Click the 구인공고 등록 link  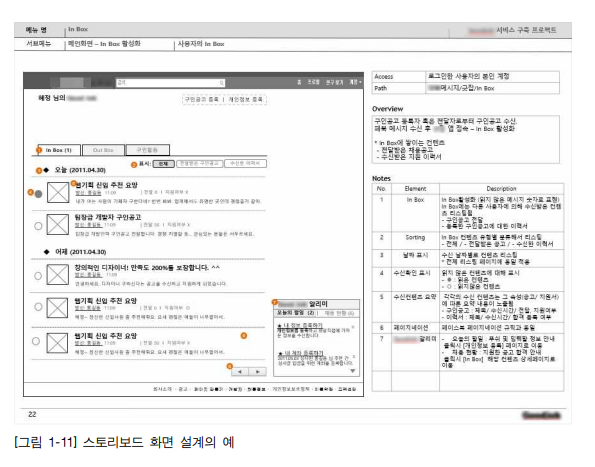pos(202,99)
